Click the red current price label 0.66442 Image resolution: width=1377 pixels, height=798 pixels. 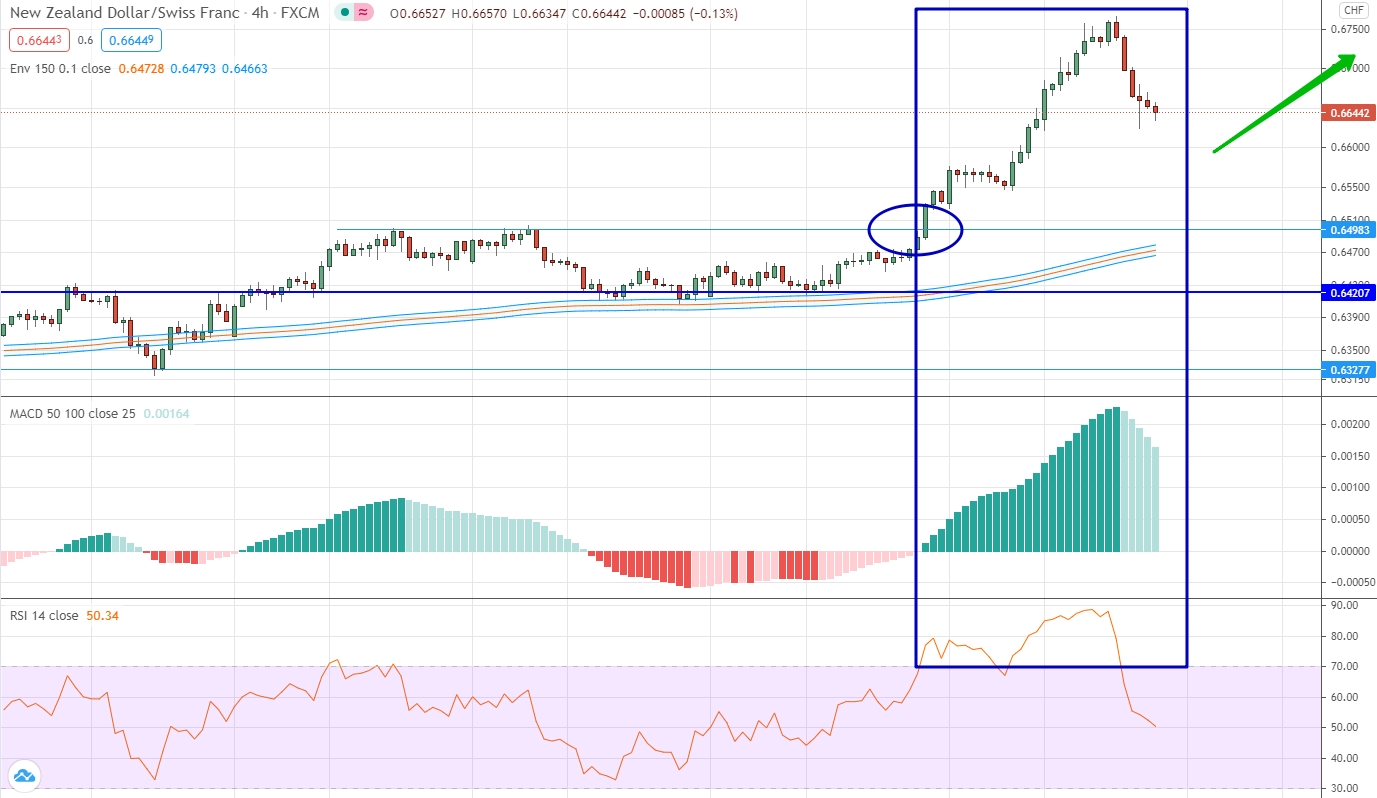[x=1347, y=113]
